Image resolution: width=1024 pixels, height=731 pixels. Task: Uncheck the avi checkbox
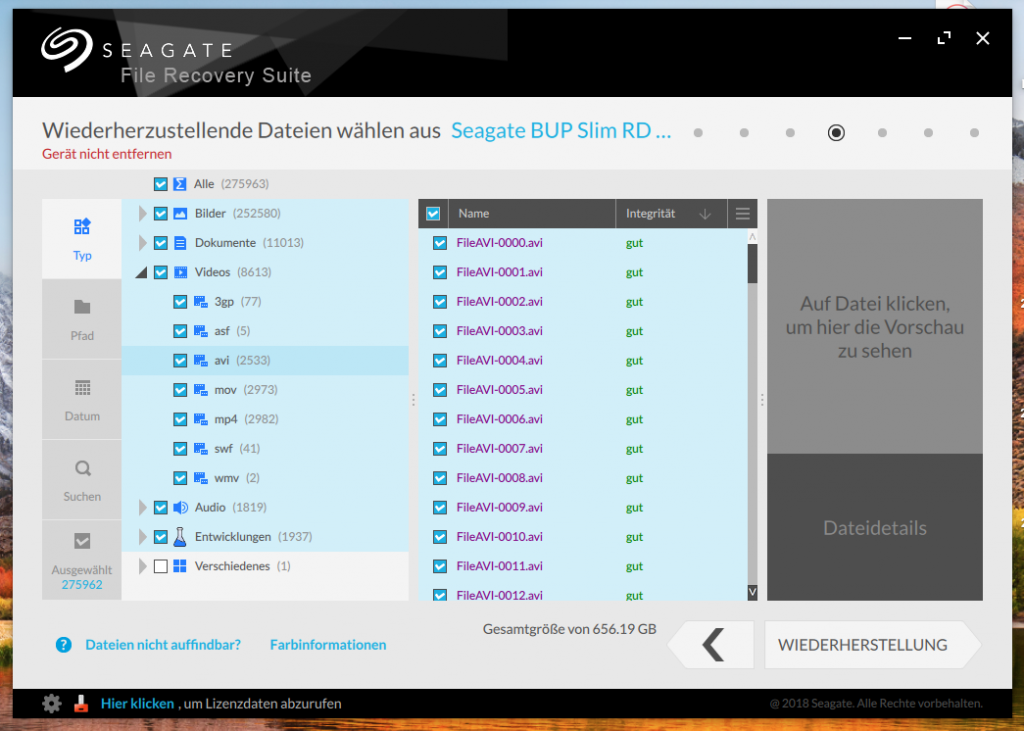[x=180, y=361]
